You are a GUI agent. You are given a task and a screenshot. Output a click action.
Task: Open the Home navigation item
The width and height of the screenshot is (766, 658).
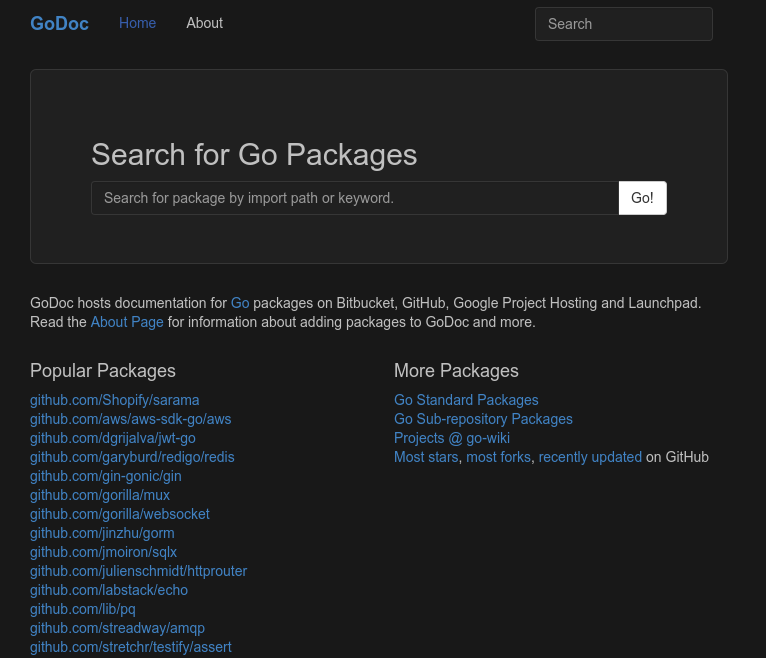pos(137,23)
